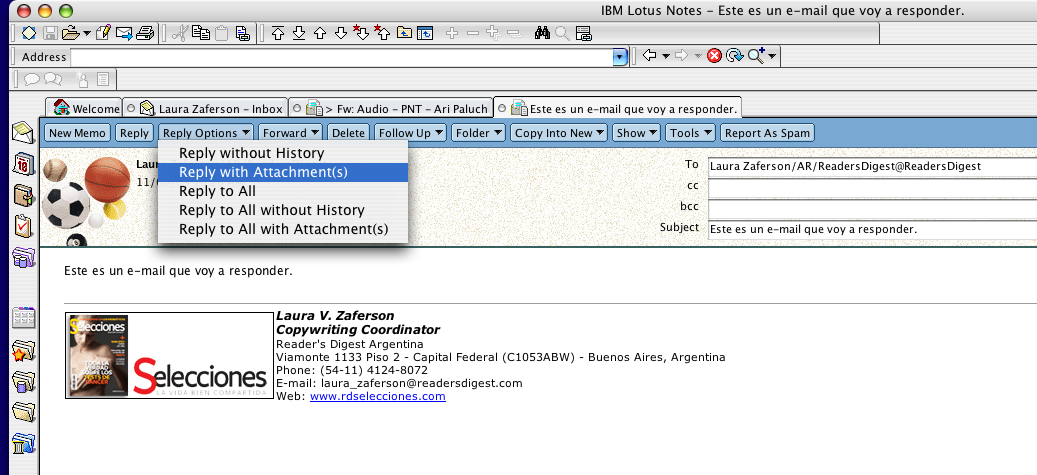
Task: Open the Show dropdown
Action: pos(637,133)
